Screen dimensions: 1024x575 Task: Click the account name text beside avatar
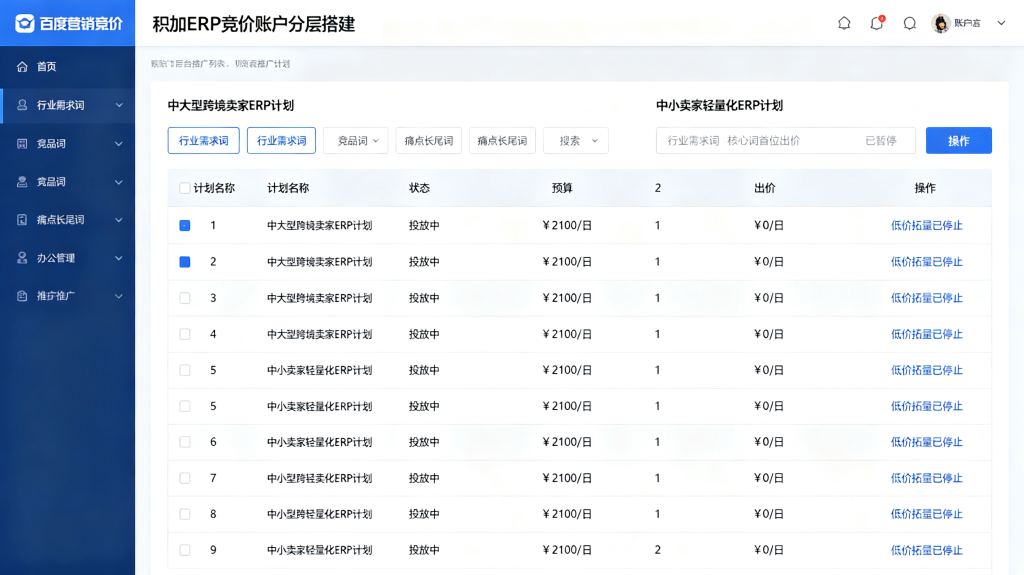[967, 24]
